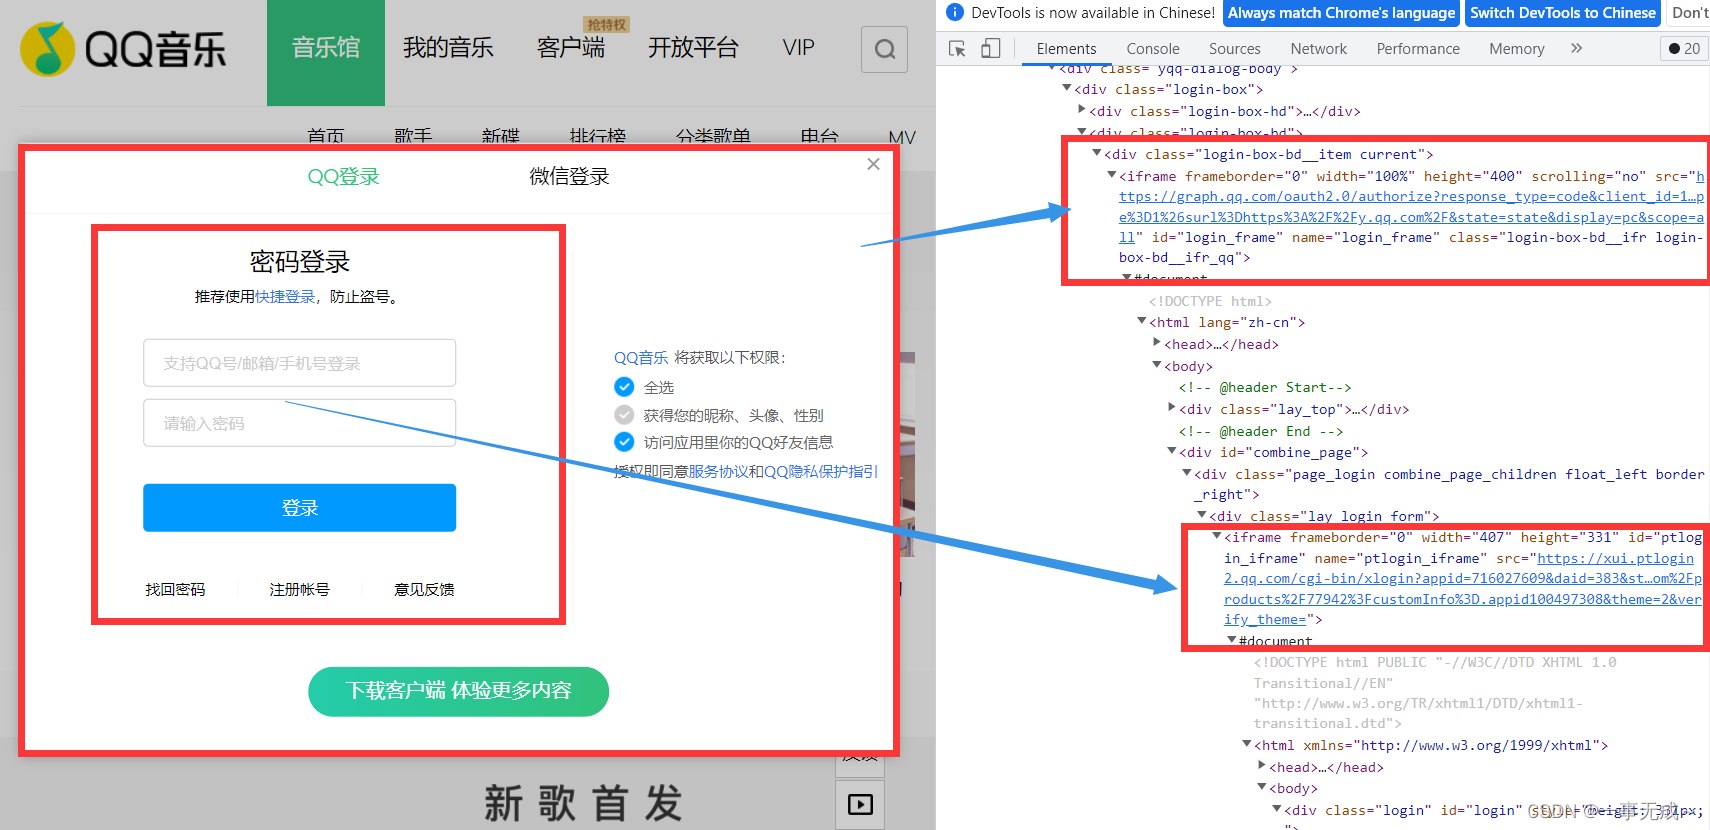Viewport: 1710px width, 830px height.
Task: Click the video player icon below the dialog
Action: [x=860, y=805]
